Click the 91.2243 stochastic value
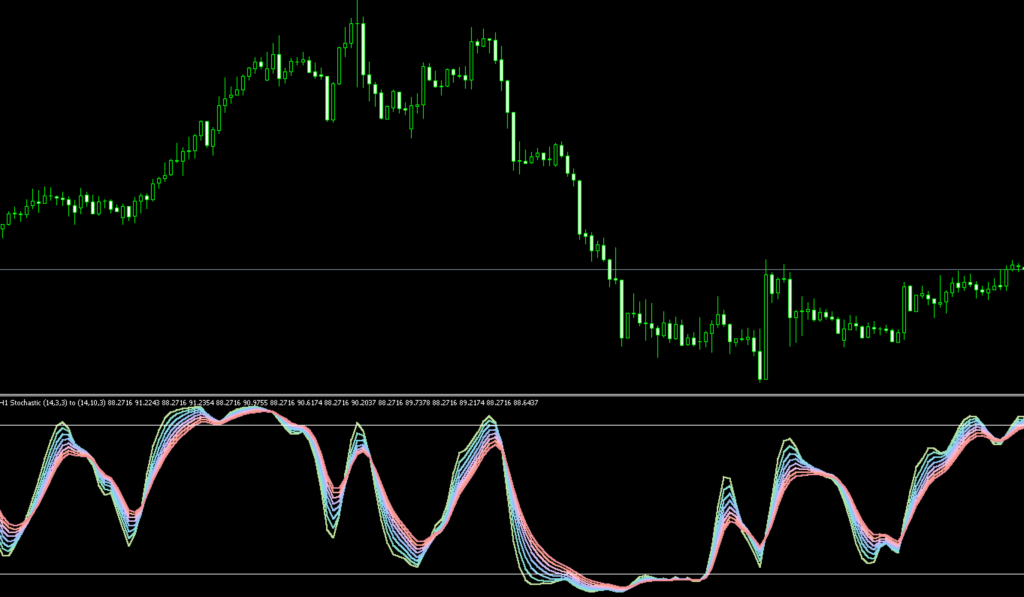The width and height of the screenshot is (1024, 597). tap(148, 403)
